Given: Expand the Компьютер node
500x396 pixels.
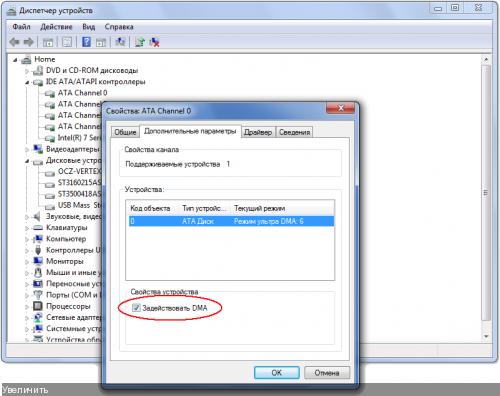Looking at the screenshot, I should point(27,239).
